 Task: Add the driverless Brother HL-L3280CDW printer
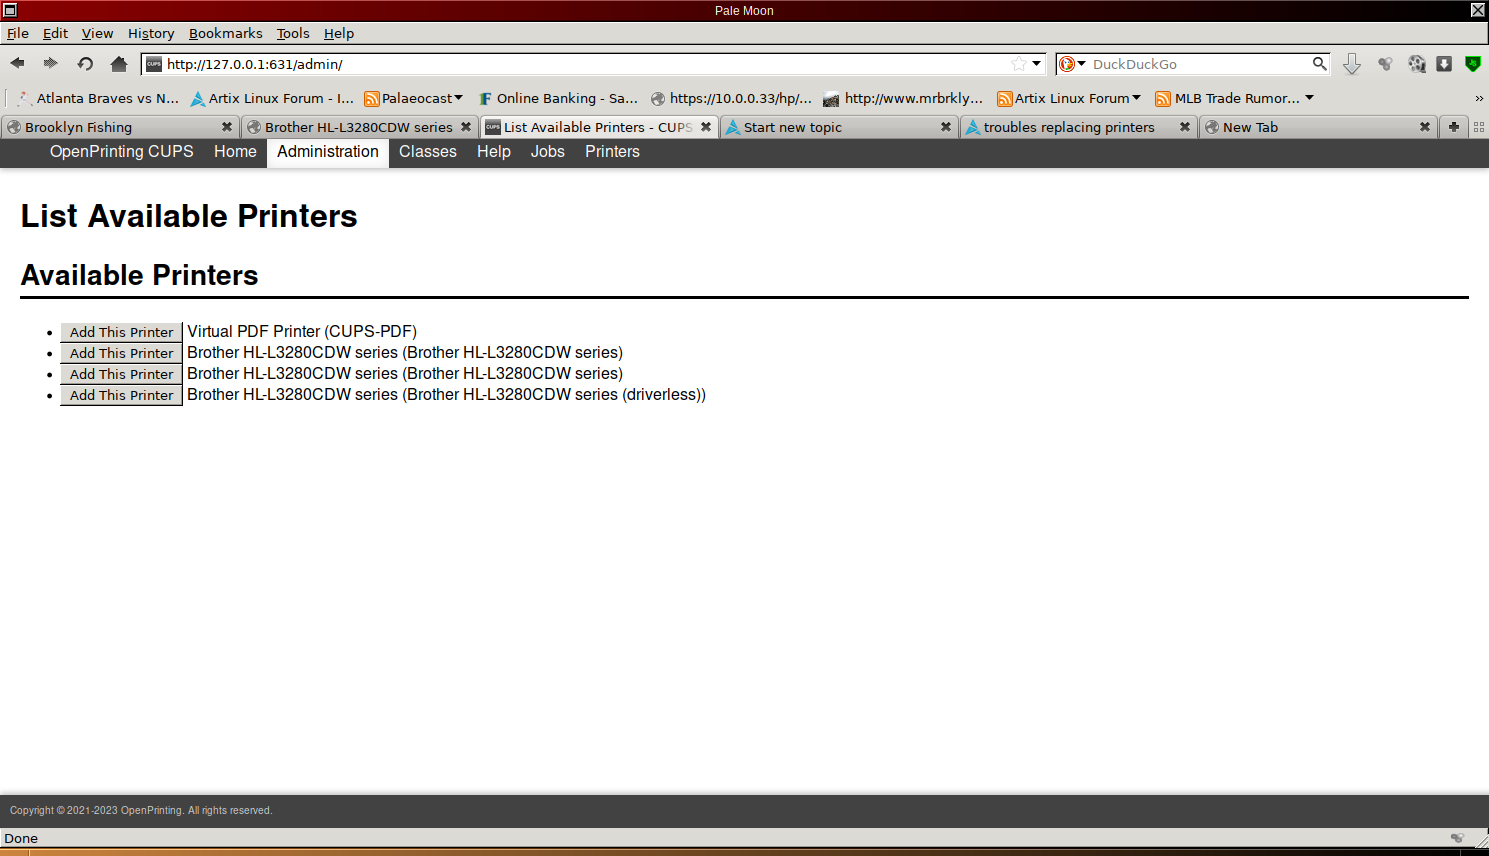coord(121,395)
